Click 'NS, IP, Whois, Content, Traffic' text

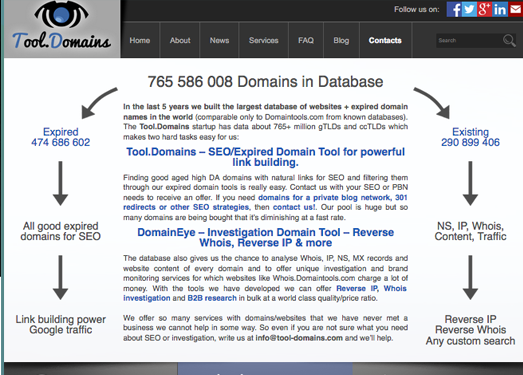[470, 231]
